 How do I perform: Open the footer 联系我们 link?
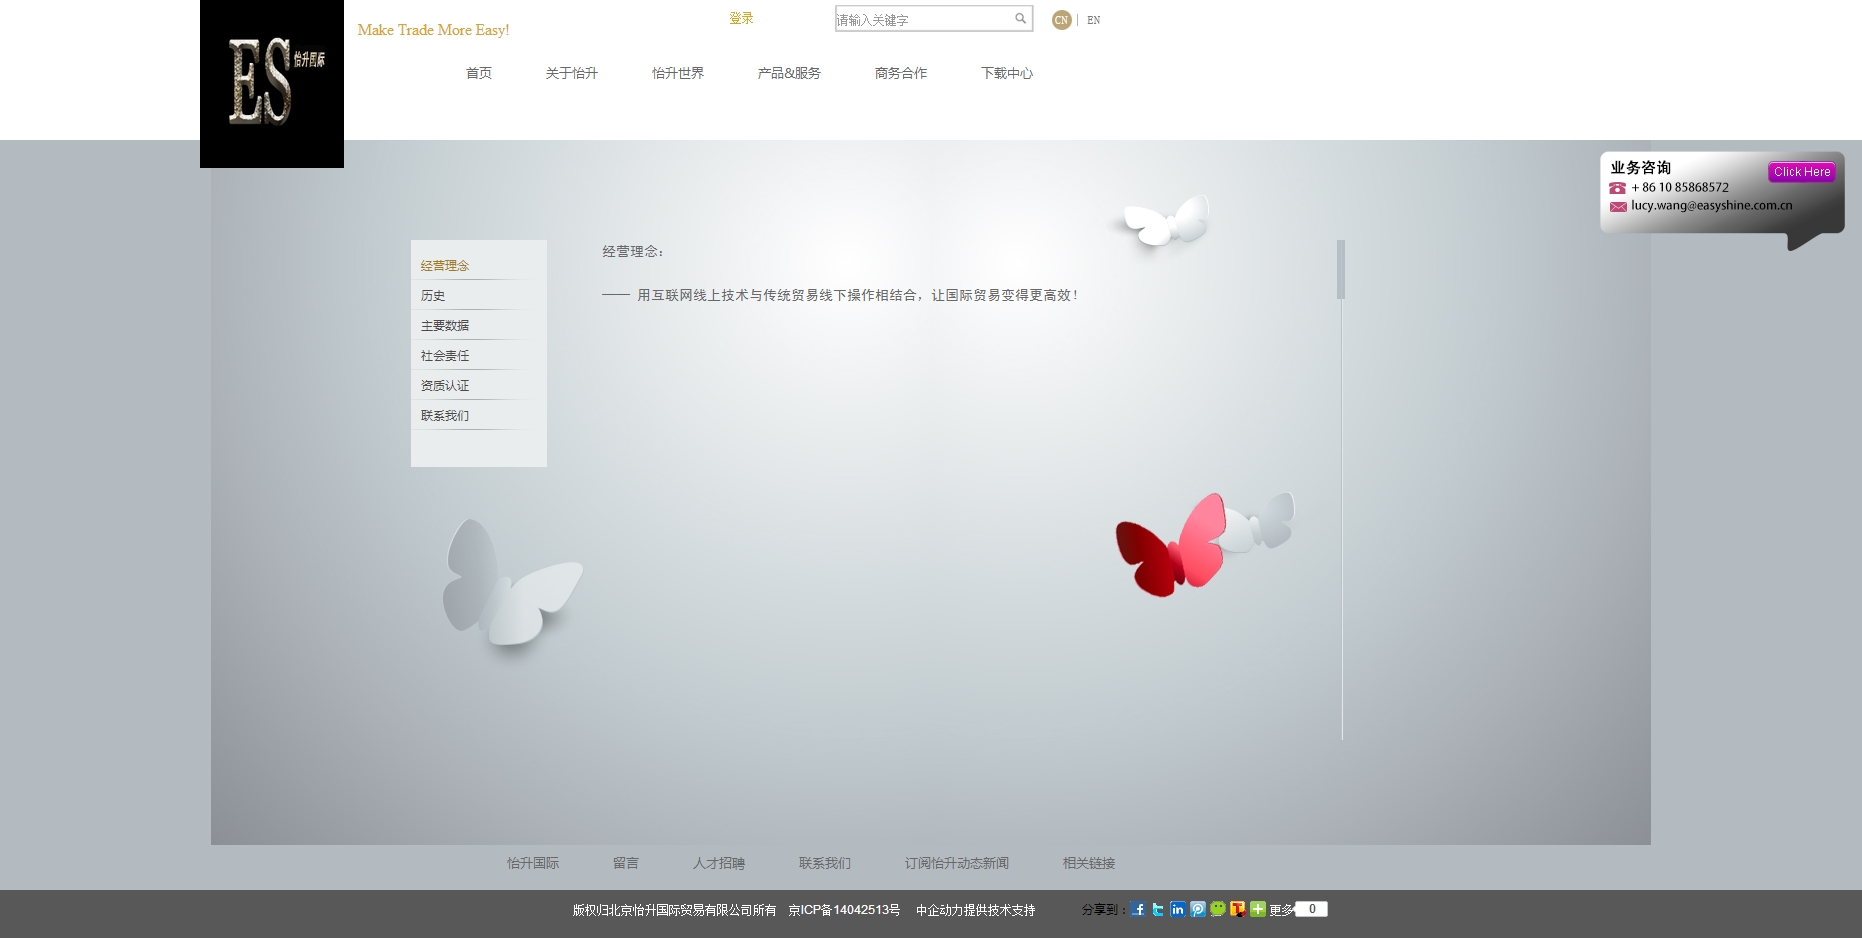pyautogui.click(x=825, y=863)
